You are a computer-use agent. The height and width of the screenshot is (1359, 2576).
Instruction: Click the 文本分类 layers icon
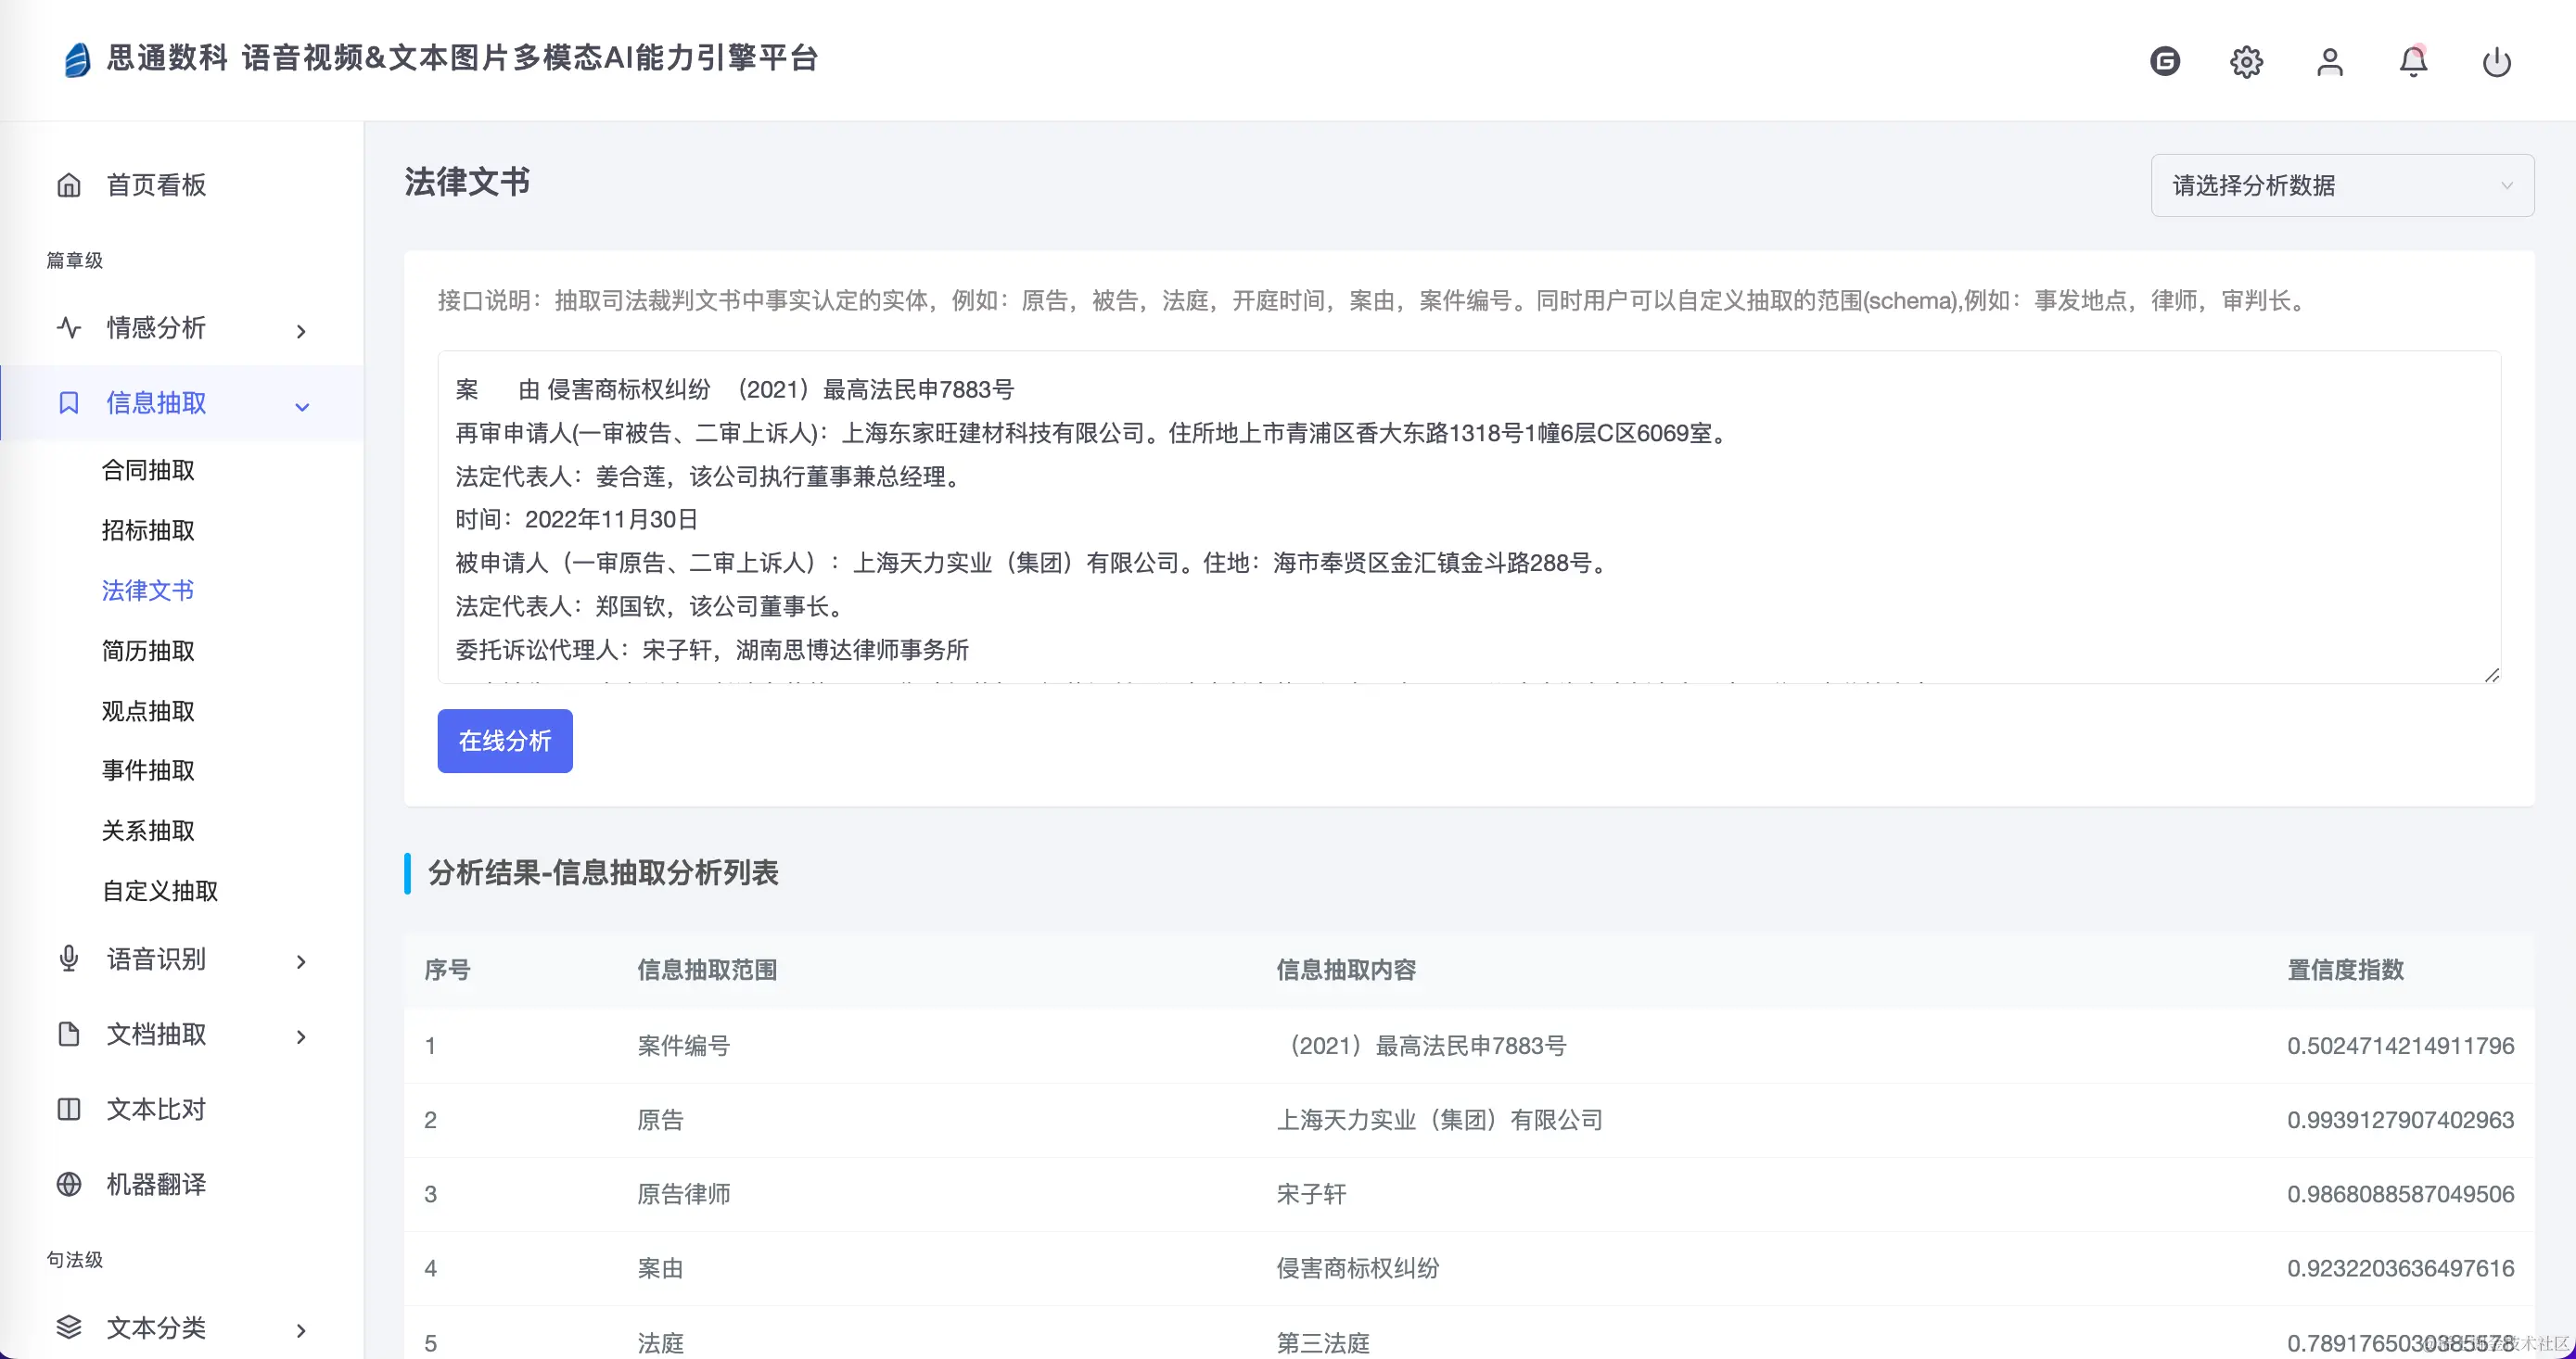tap(68, 1327)
